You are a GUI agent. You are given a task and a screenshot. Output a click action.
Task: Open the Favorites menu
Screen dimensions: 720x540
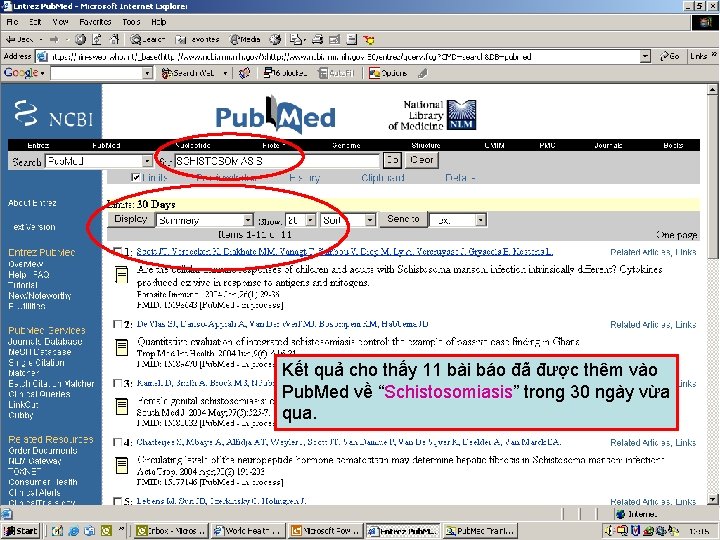pos(95,22)
